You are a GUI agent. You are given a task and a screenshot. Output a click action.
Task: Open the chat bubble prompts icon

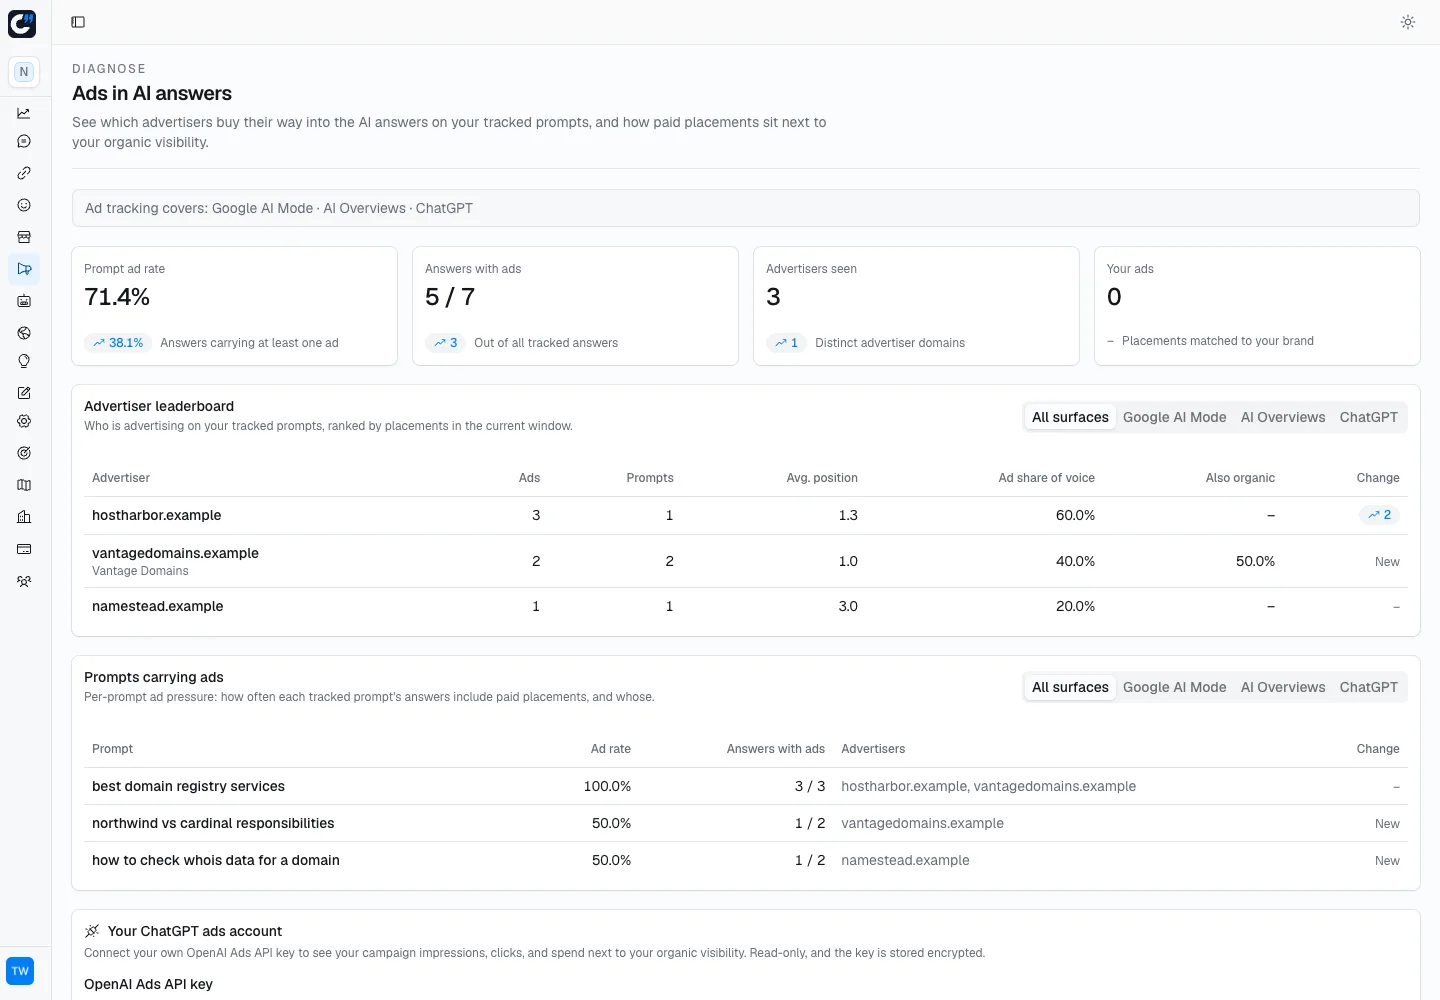click(x=24, y=142)
